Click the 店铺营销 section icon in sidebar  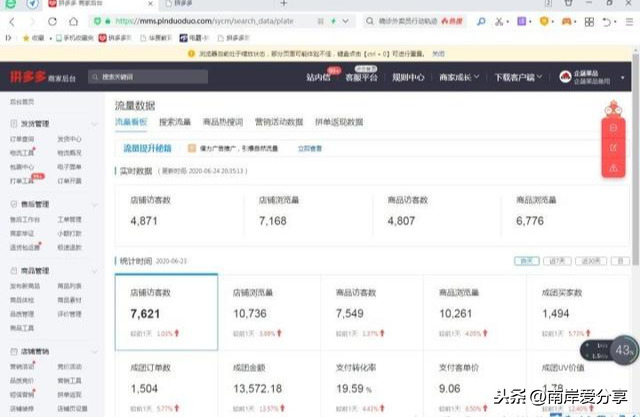[x=13, y=351]
